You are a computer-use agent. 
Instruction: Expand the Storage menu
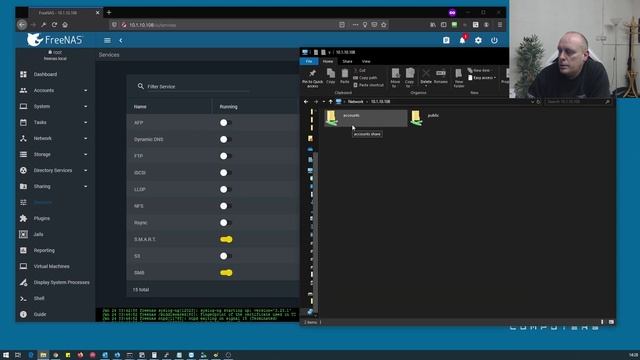[x=55, y=154]
